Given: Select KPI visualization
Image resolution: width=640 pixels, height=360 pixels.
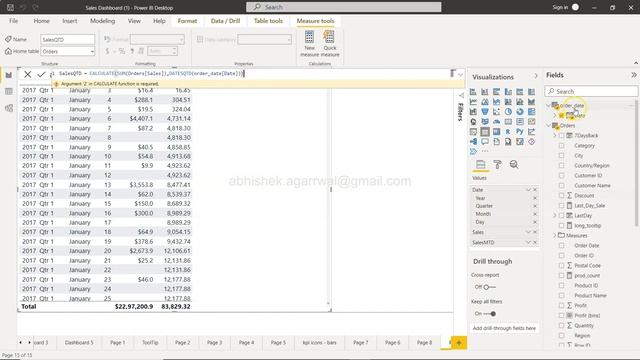Looking at the screenshot, I should [531, 122].
